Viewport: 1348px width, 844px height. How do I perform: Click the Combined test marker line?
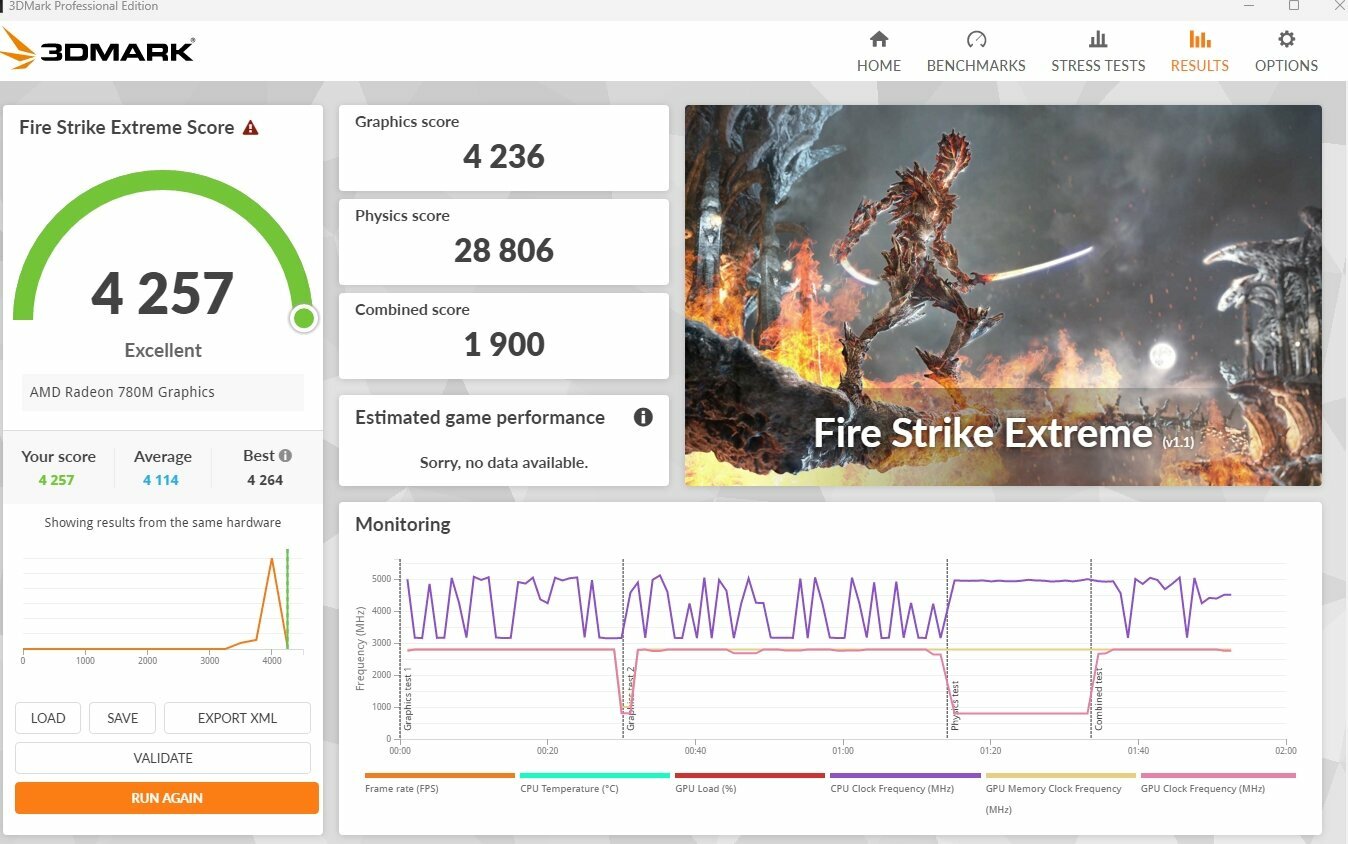(x=1091, y=648)
